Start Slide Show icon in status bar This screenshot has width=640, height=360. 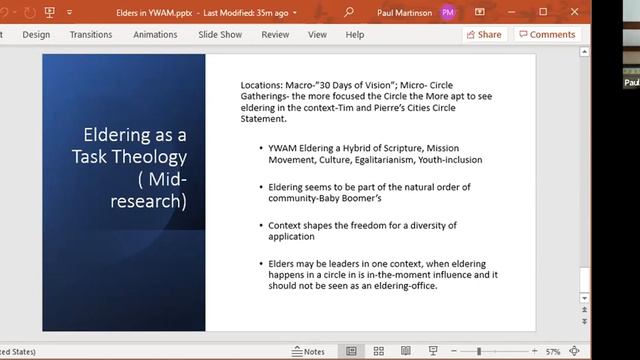tap(433, 351)
